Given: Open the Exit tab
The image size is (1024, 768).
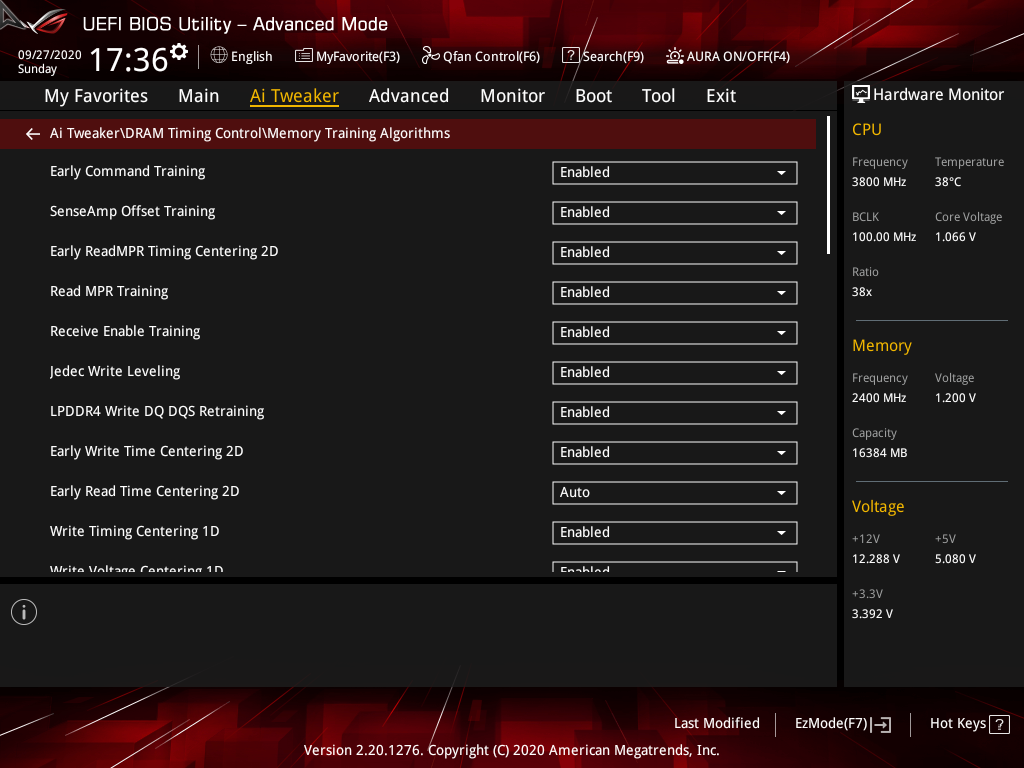Looking at the screenshot, I should [721, 96].
